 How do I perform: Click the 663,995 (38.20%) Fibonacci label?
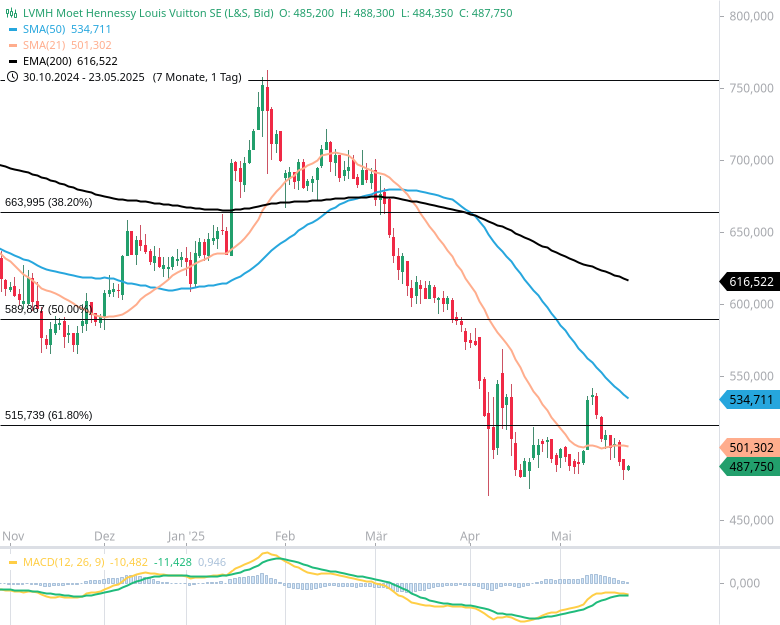coord(49,203)
